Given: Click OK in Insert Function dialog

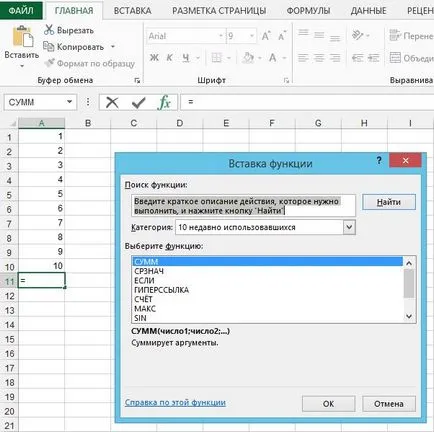Looking at the screenshot, I should [328, 404].
